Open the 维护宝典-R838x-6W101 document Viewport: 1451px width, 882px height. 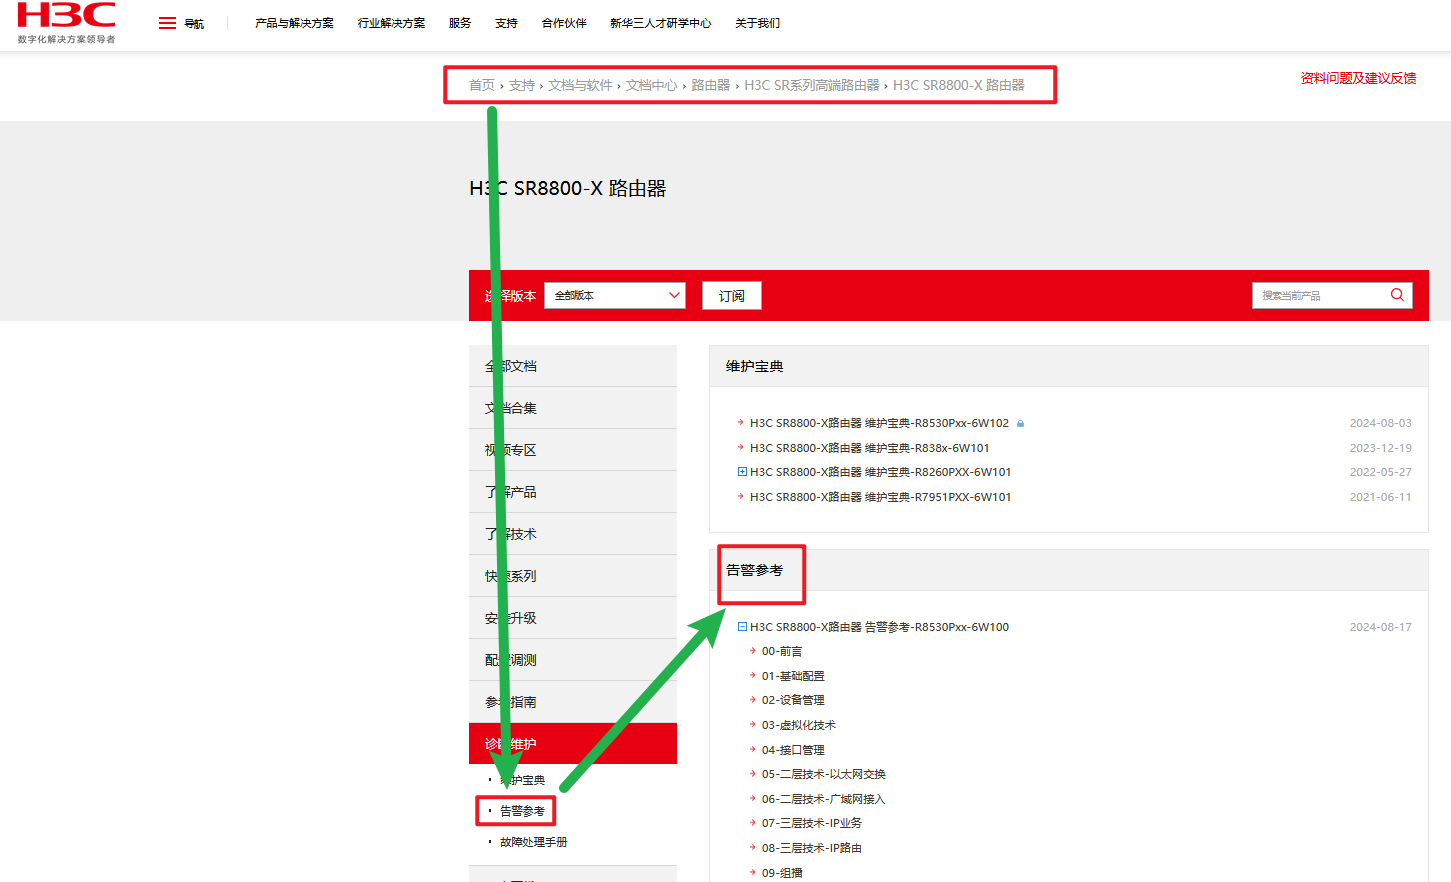tap(869, 448)
